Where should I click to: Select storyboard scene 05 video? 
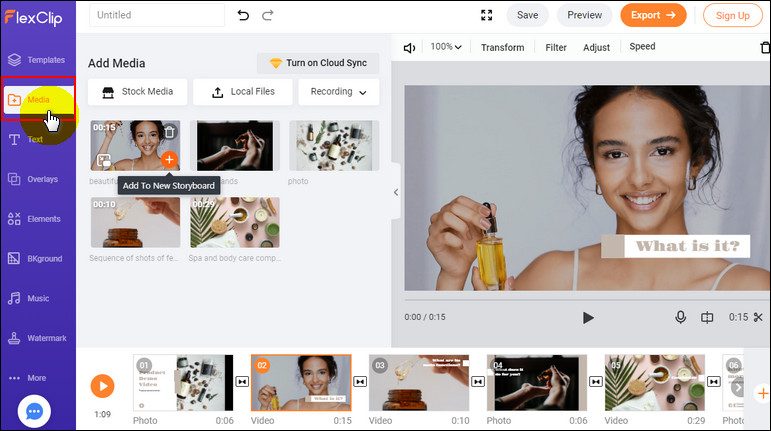[654, 383]
